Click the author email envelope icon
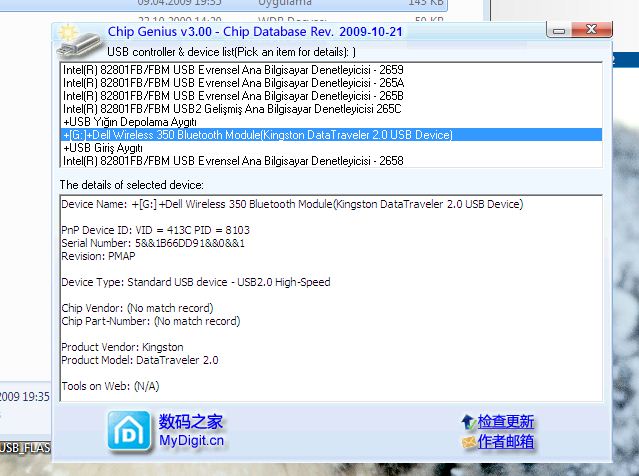The width and height of the screenshot is (639, 476). (469, 442)
